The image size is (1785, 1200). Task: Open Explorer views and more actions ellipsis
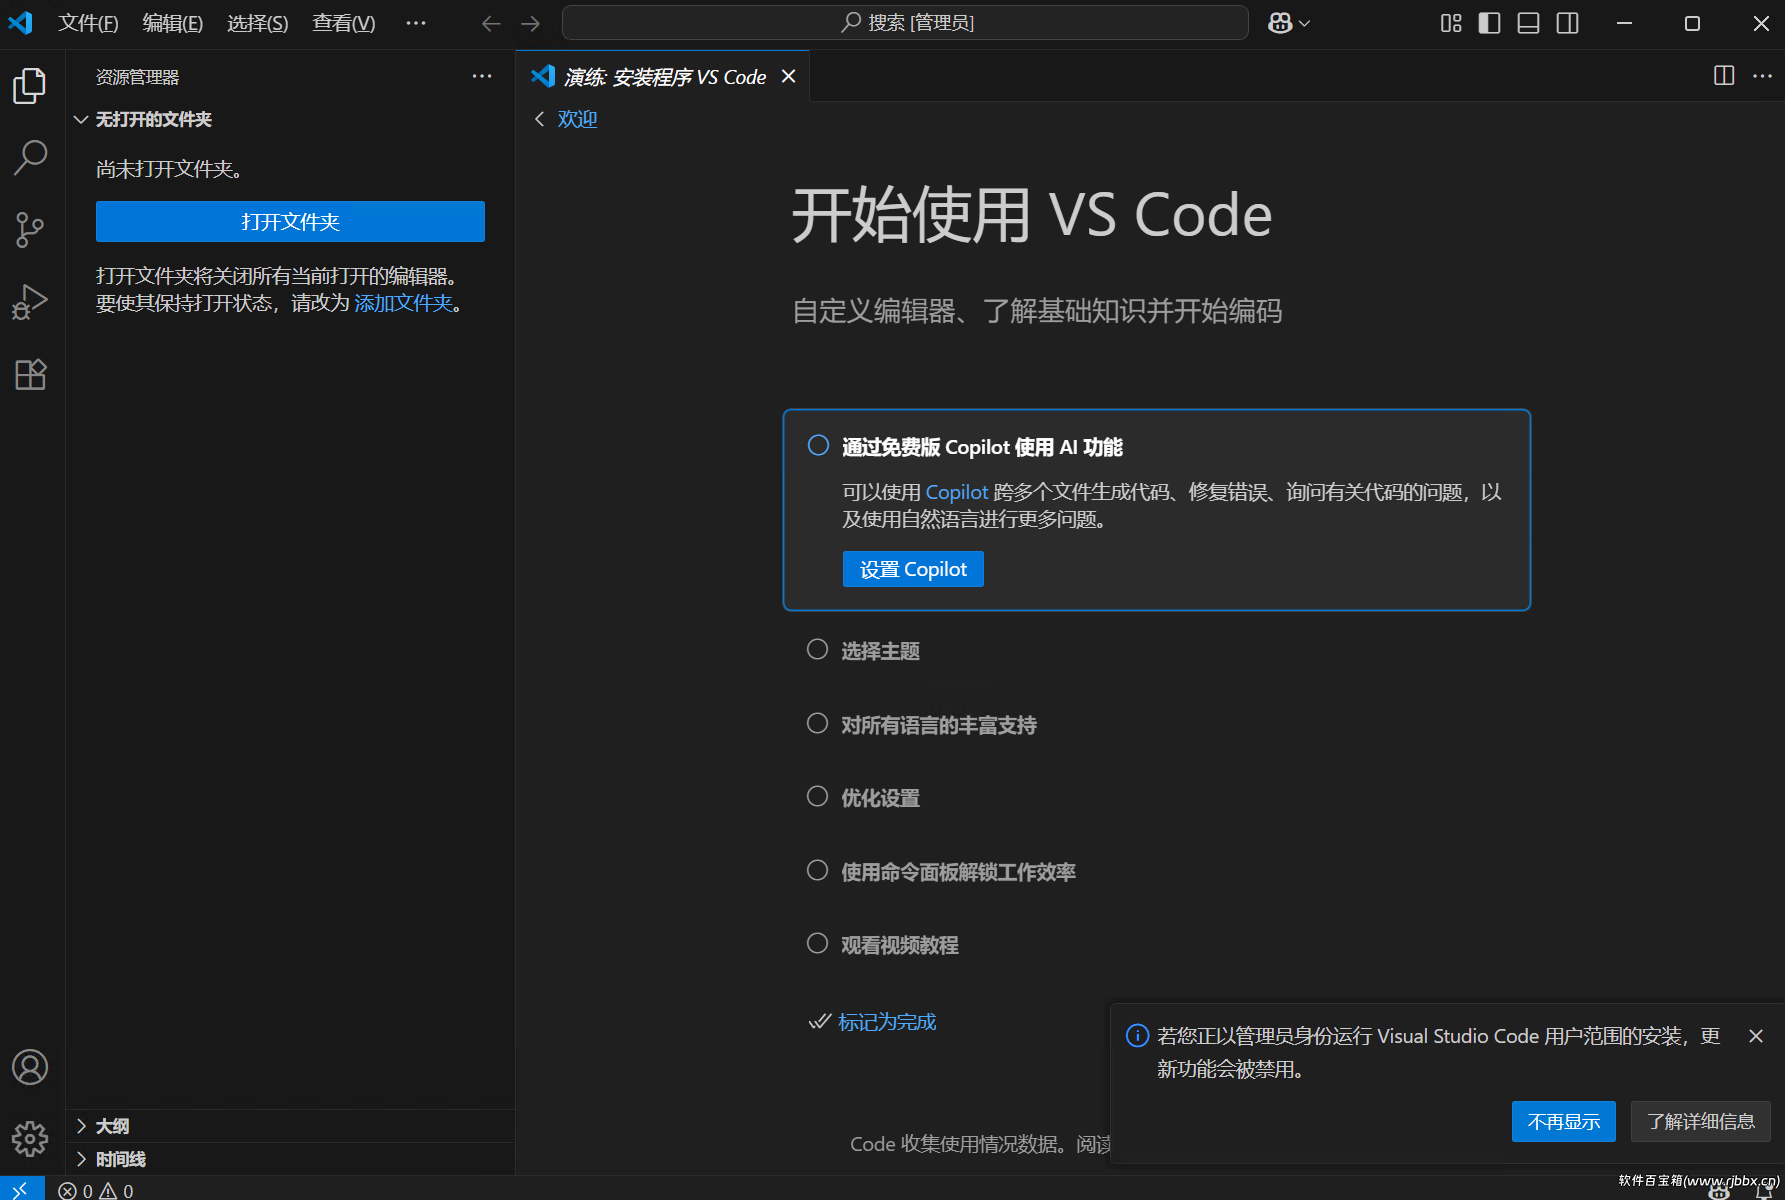click(x=482, y=76)
